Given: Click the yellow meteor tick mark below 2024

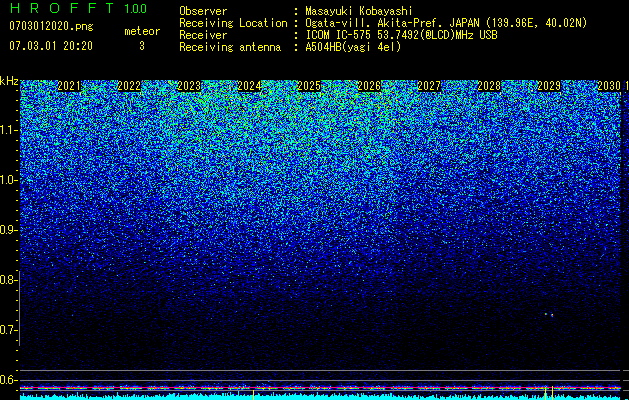Looking at the screenshot, I should [x=254, y=394].
